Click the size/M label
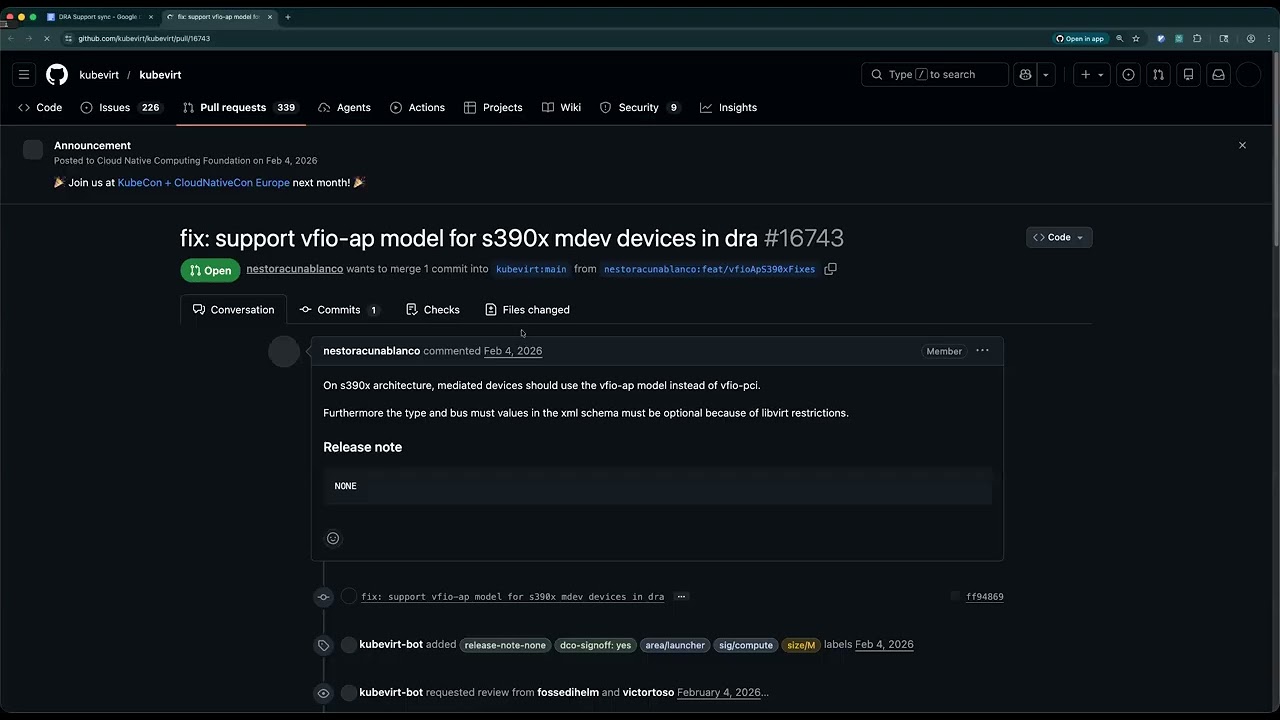1280x720 pixels. pyautogui.click(x=801, y=645)
